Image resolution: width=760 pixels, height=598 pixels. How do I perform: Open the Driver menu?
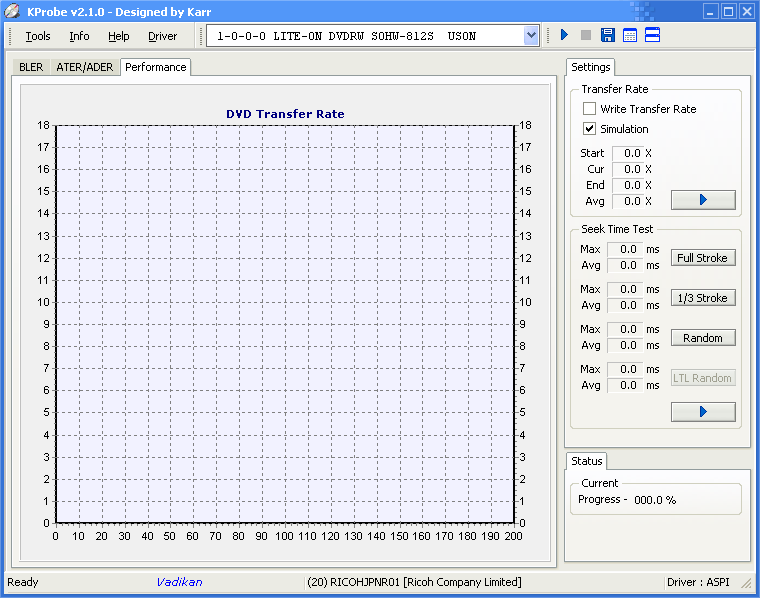click(x=162, y=36)
